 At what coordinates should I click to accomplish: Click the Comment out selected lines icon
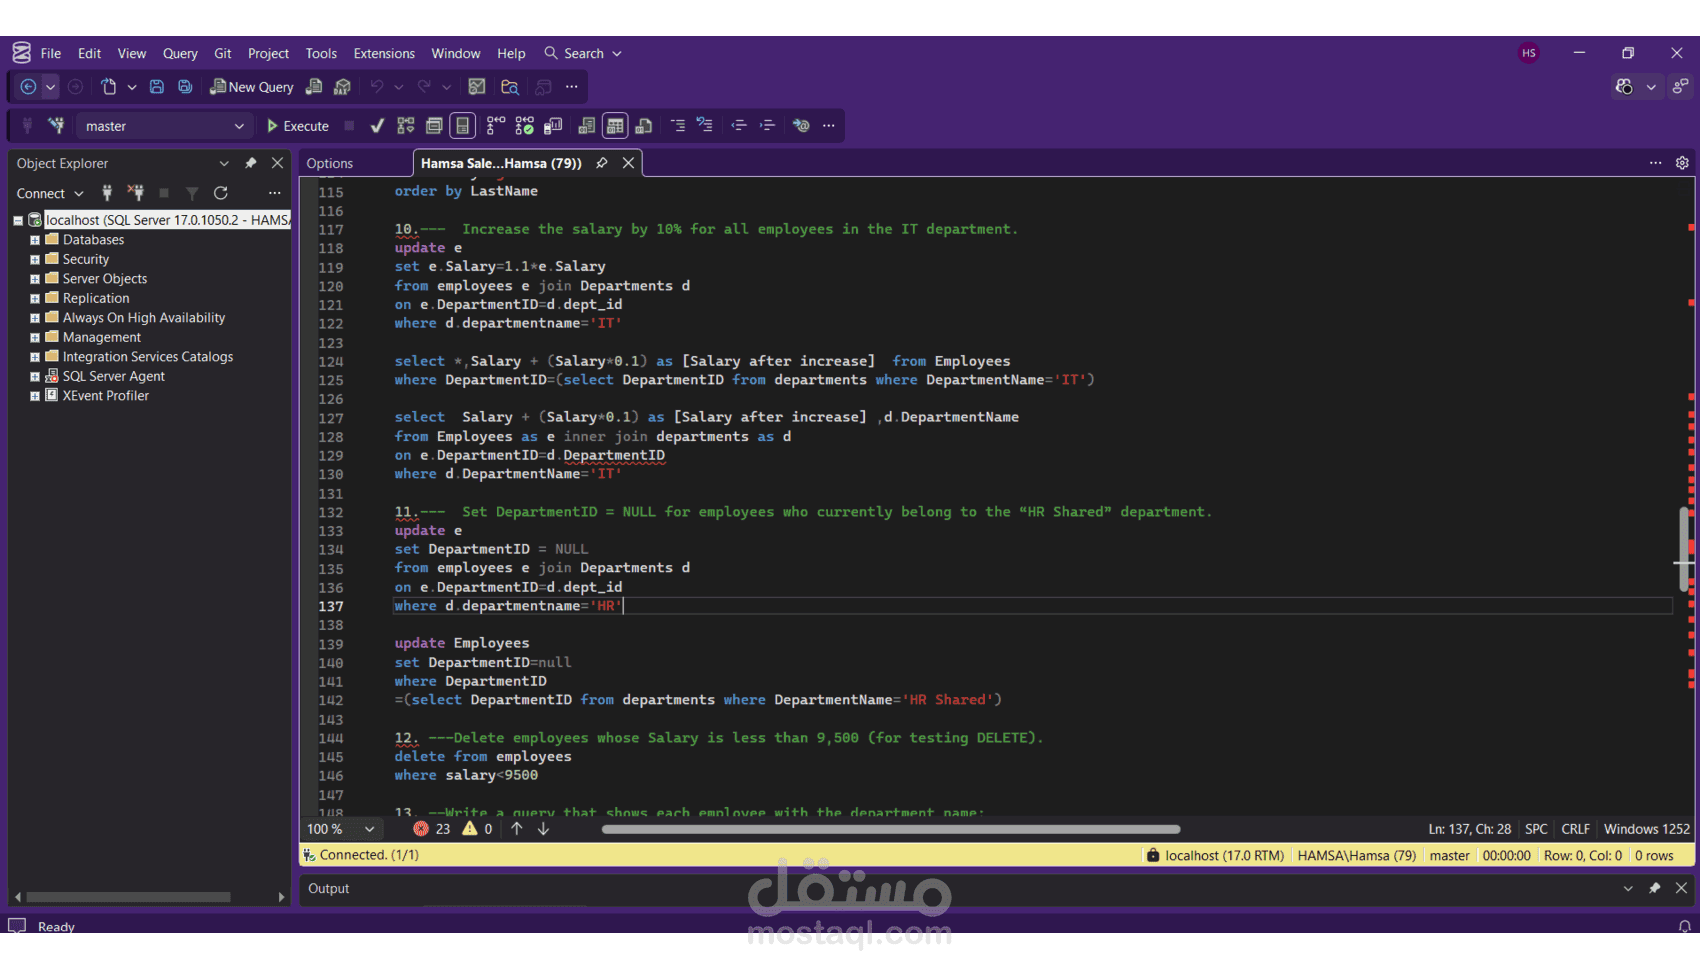point(677,126)
